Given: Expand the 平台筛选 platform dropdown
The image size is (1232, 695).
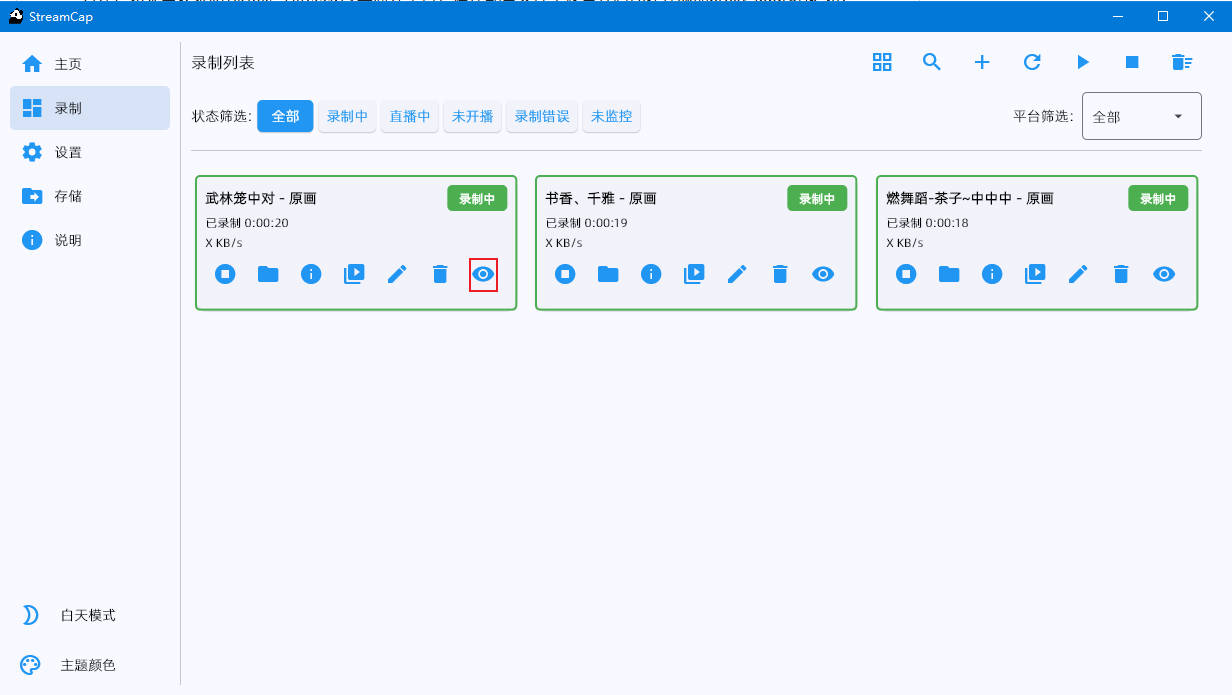Looking at the screenshot, I should point(1141,117).
